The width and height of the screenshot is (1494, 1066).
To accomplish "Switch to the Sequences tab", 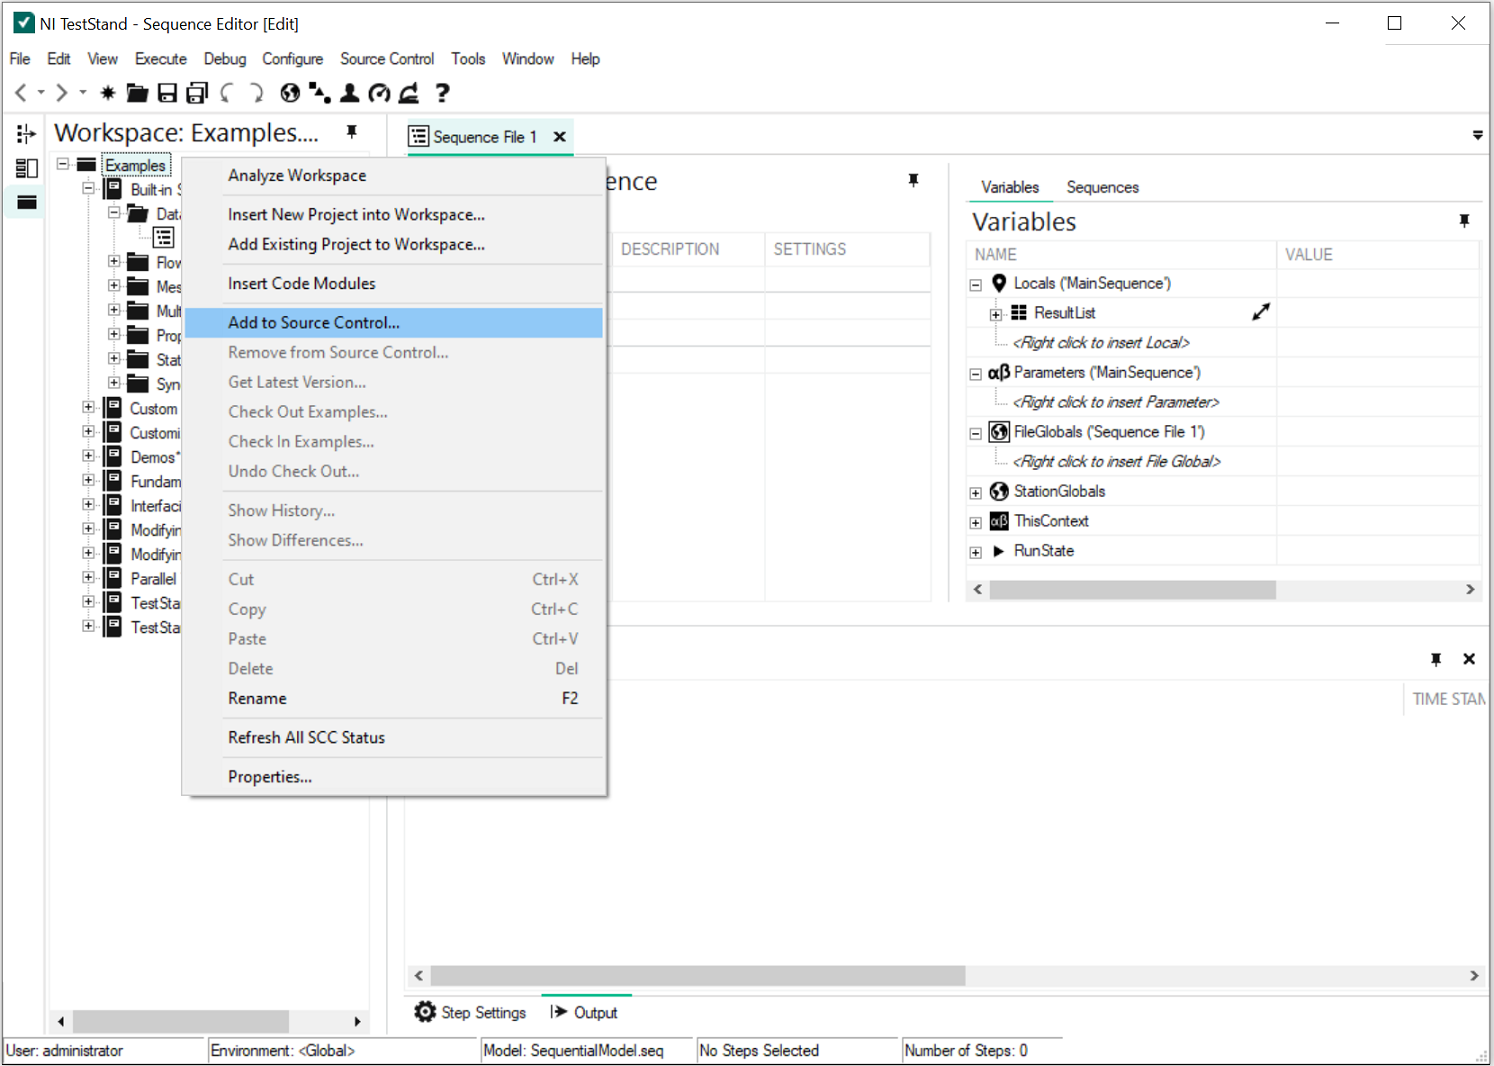I will pyautogui.click(x=1102, y=187).
